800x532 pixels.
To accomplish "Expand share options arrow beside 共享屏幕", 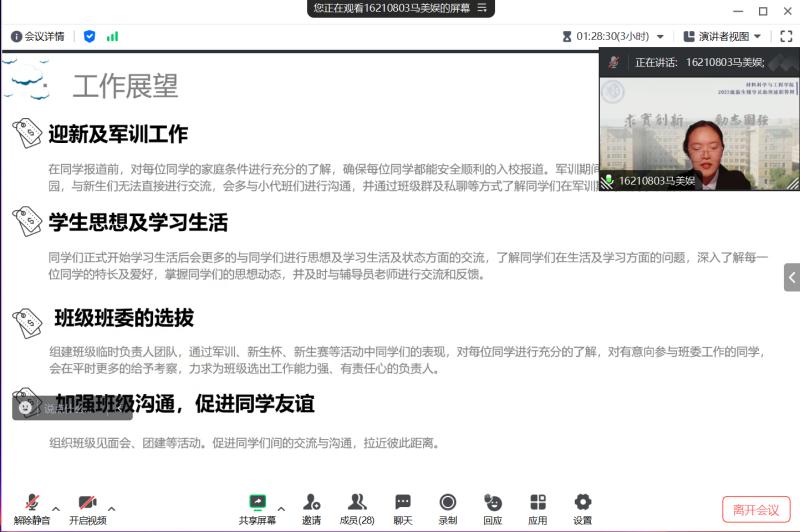I will click(x=281, y=507).
